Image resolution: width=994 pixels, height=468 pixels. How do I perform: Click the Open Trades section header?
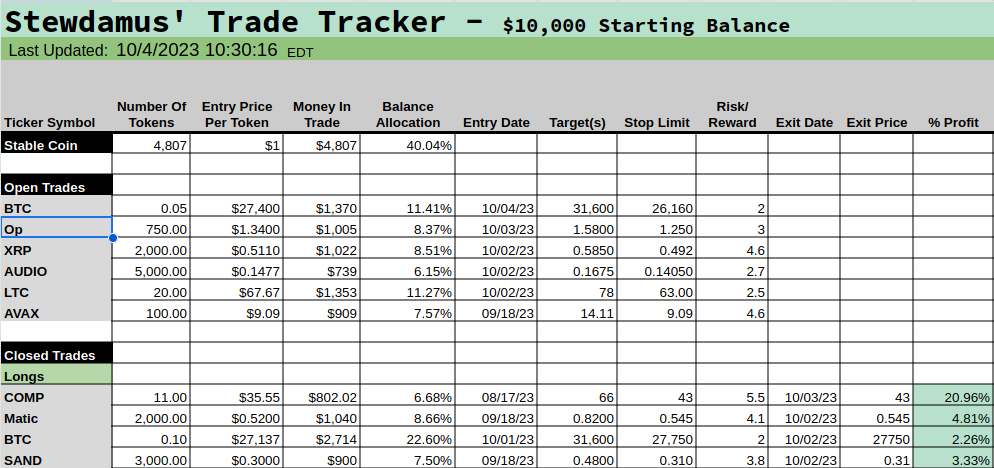(56, 187)
